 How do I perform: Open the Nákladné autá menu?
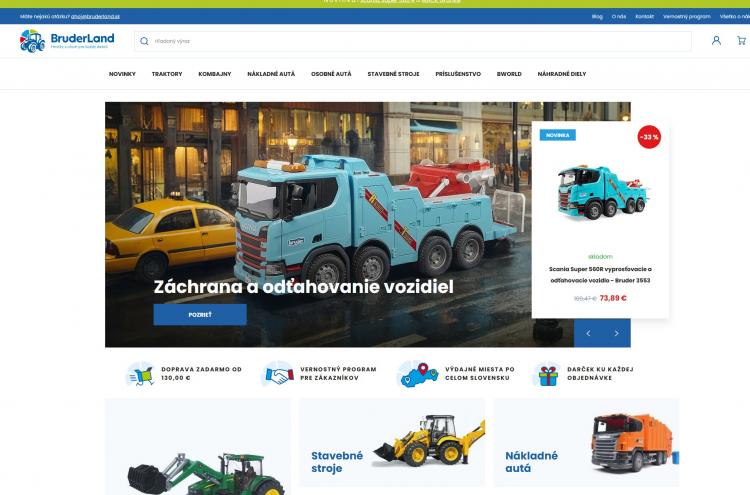coord(271,74)
